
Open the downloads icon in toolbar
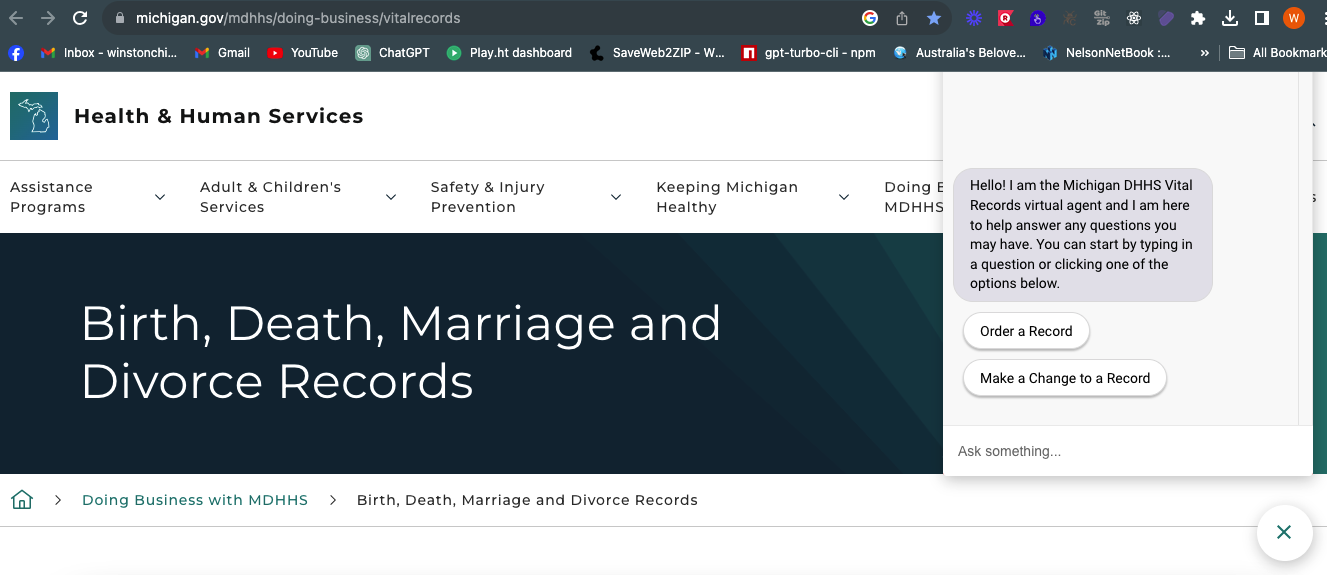pyautogui.click(x=1230, y=18)
